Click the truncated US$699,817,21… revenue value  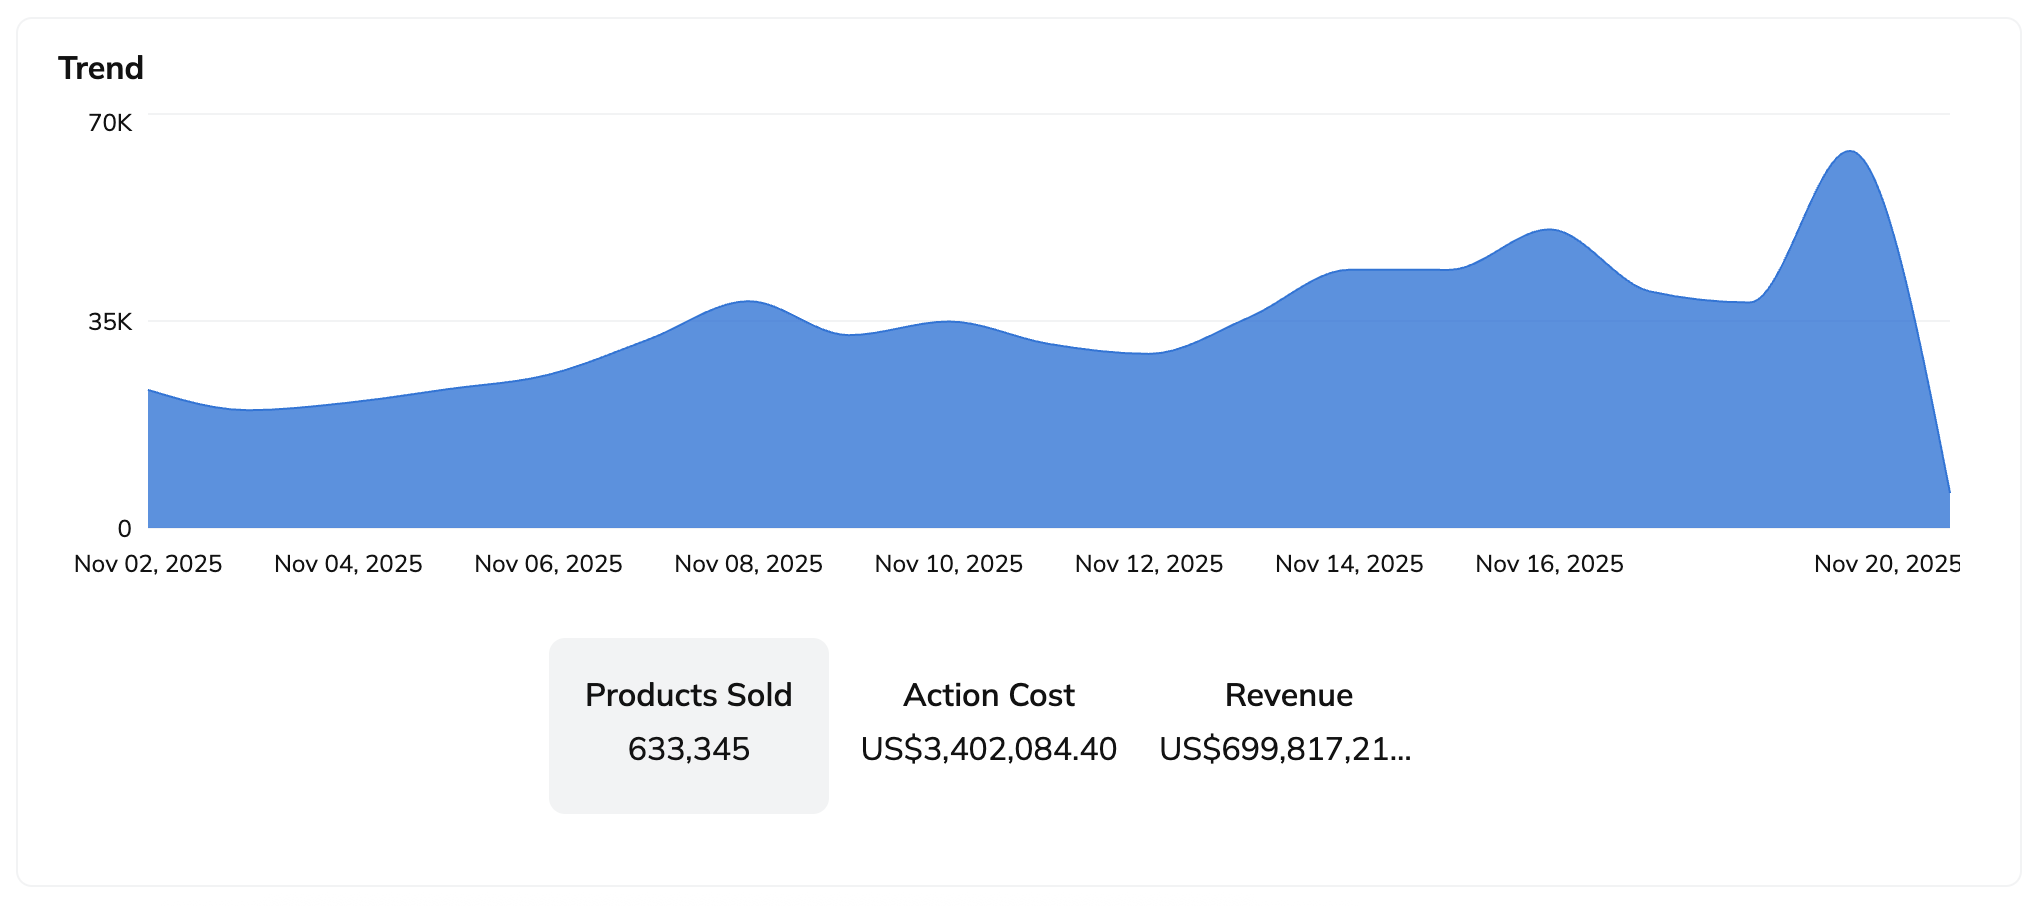1285,749
